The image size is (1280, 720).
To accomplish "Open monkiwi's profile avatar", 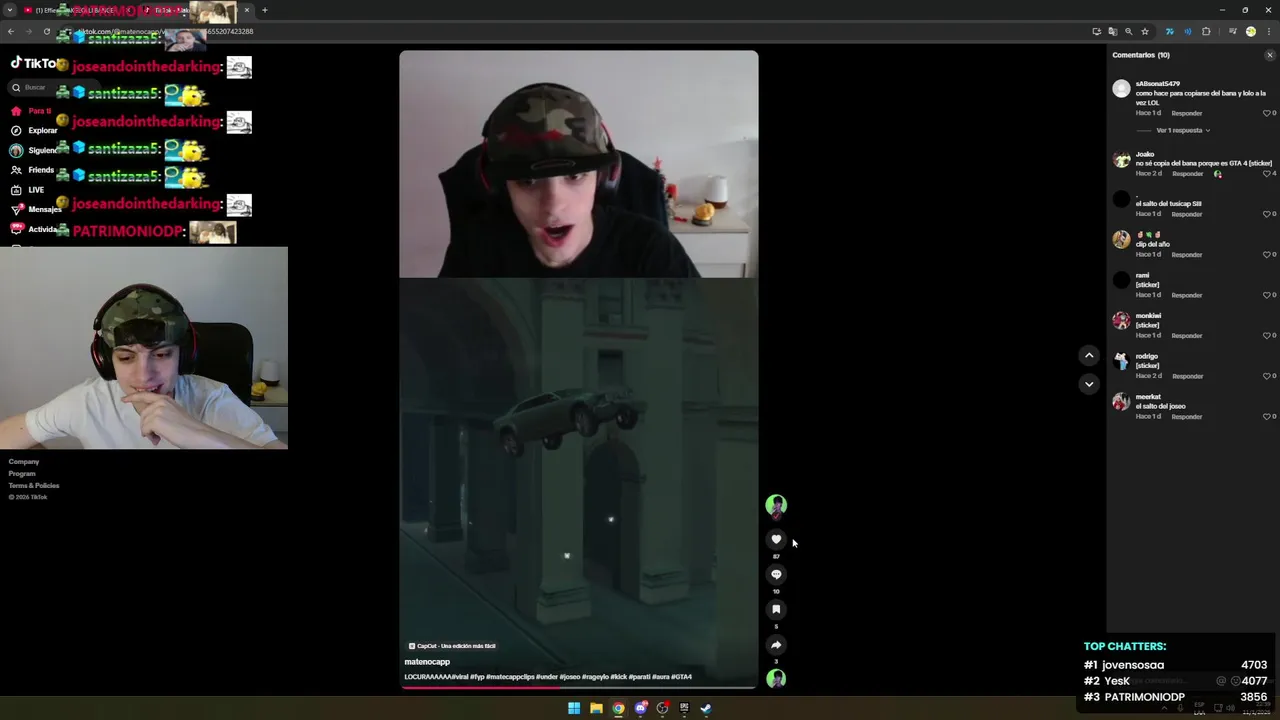I will point(1122,320).
